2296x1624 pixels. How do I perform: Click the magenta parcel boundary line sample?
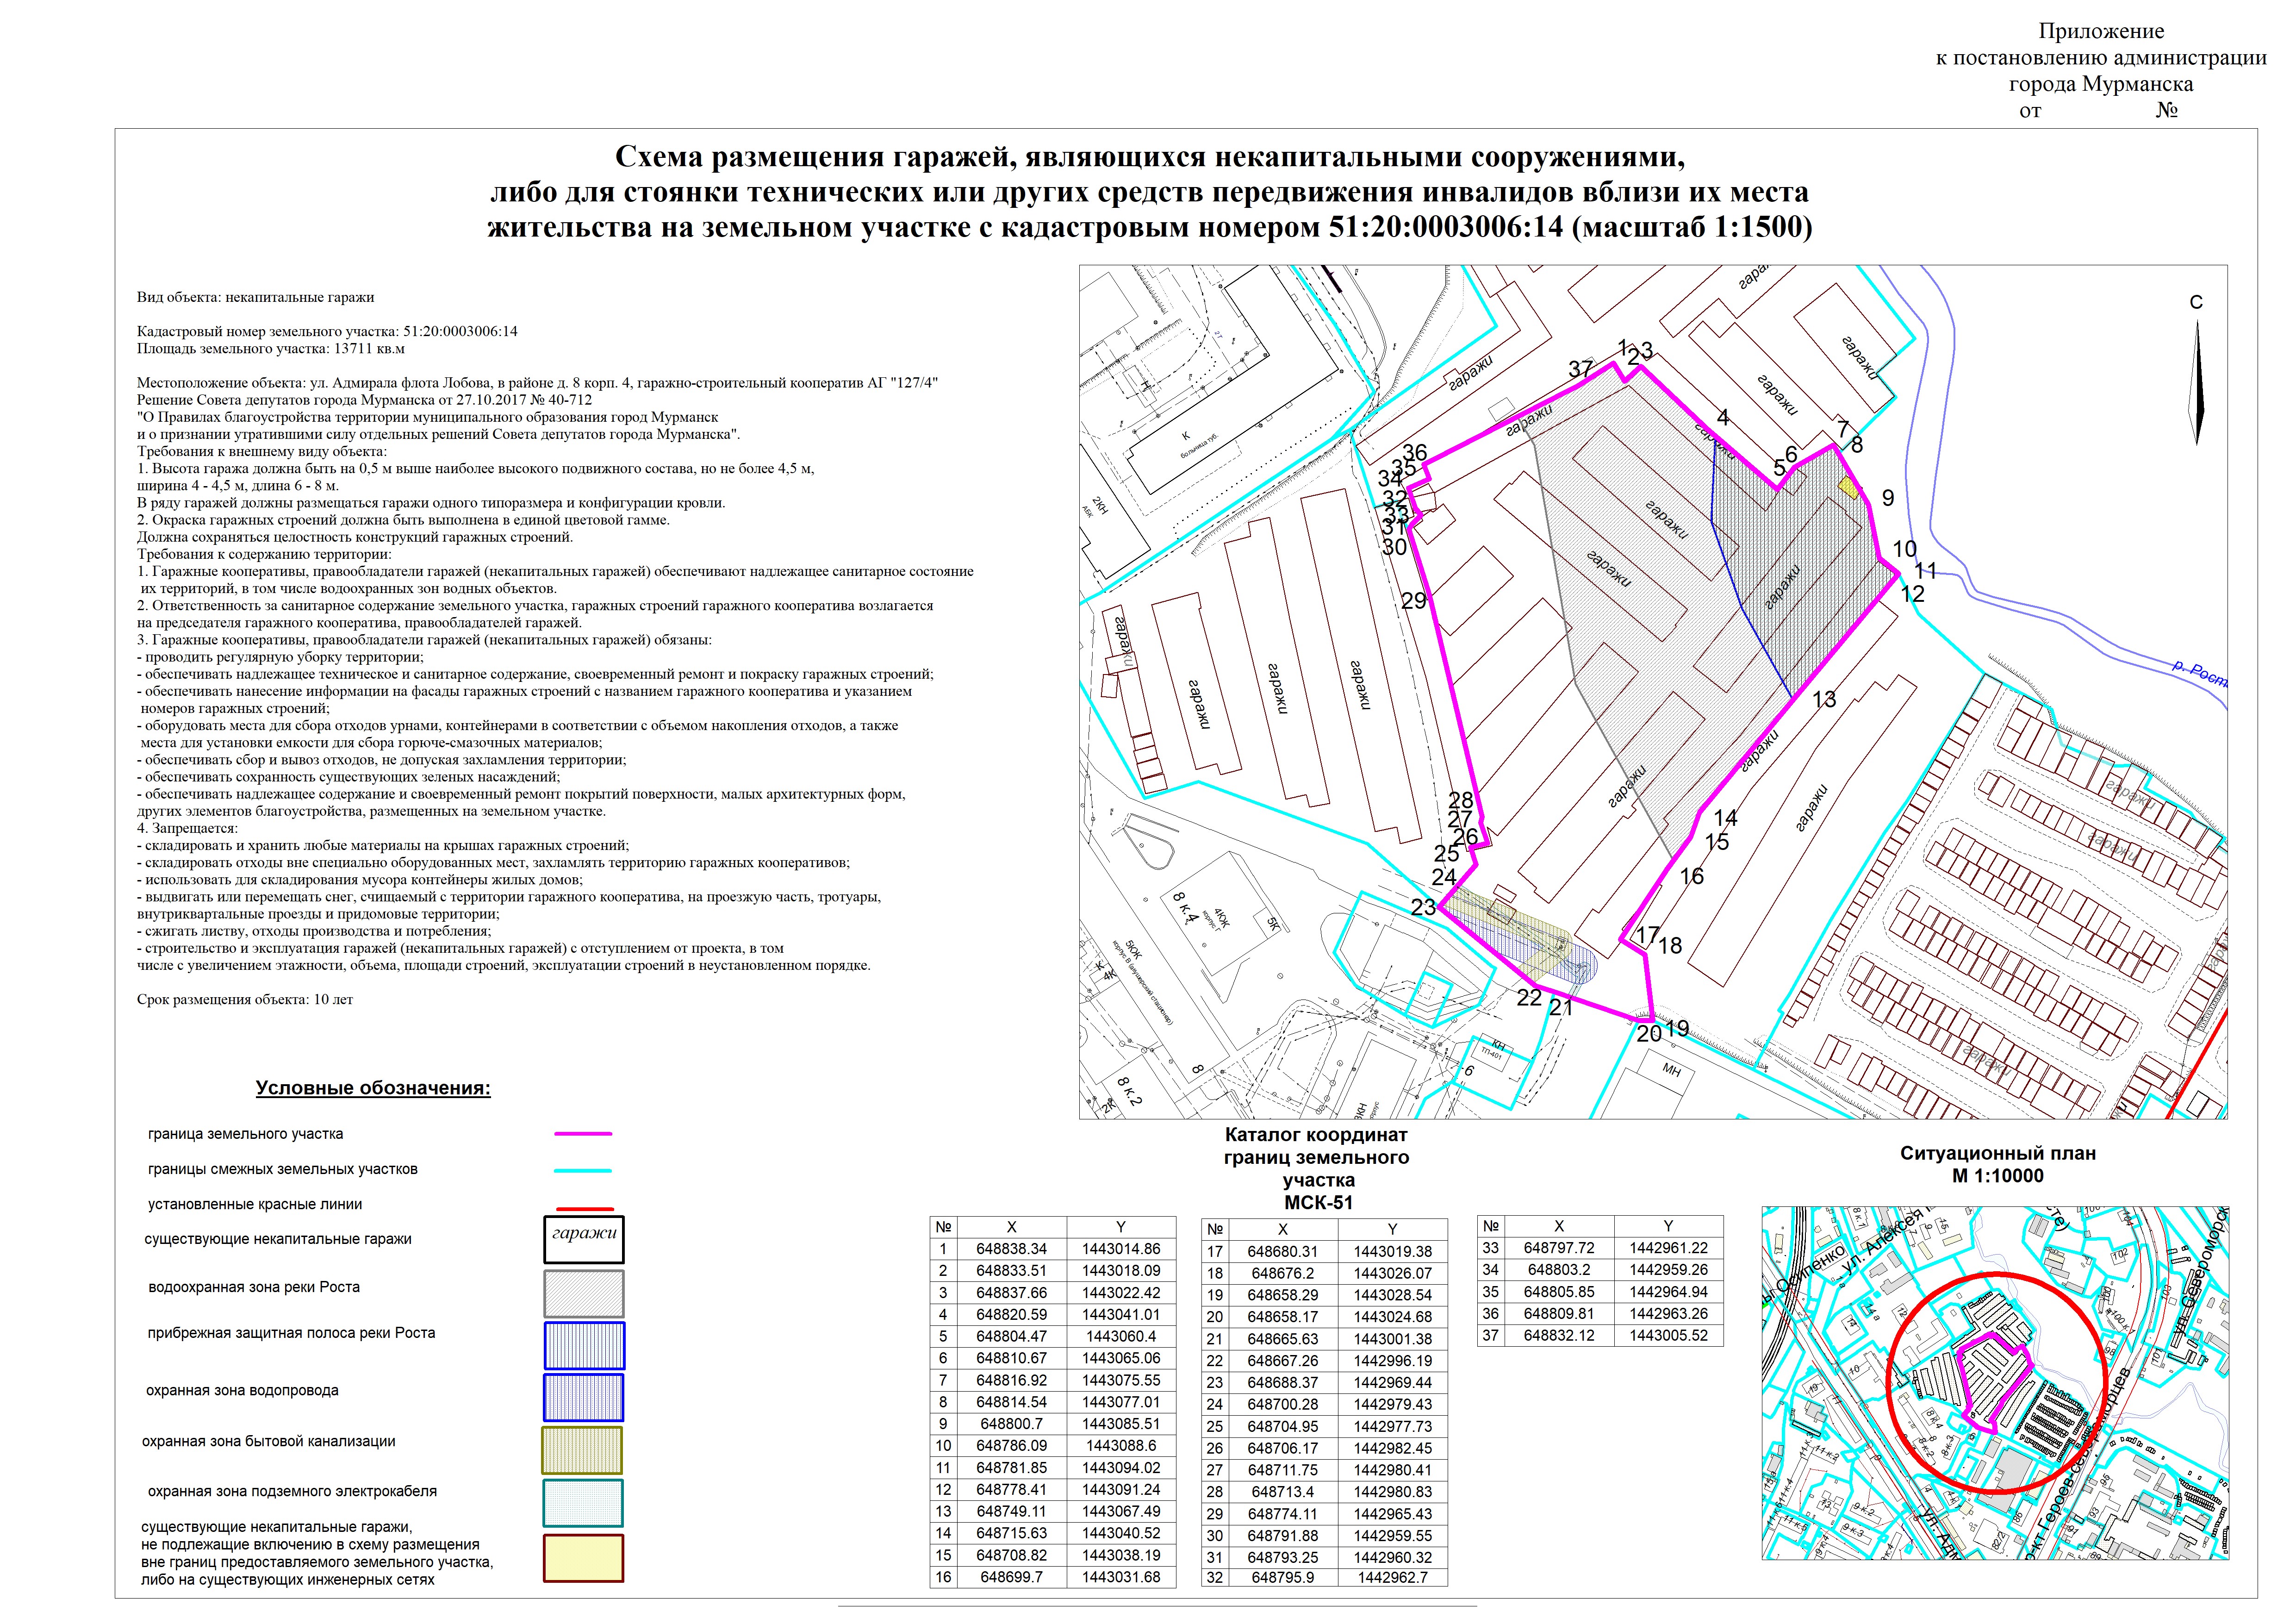point(583,1134)
